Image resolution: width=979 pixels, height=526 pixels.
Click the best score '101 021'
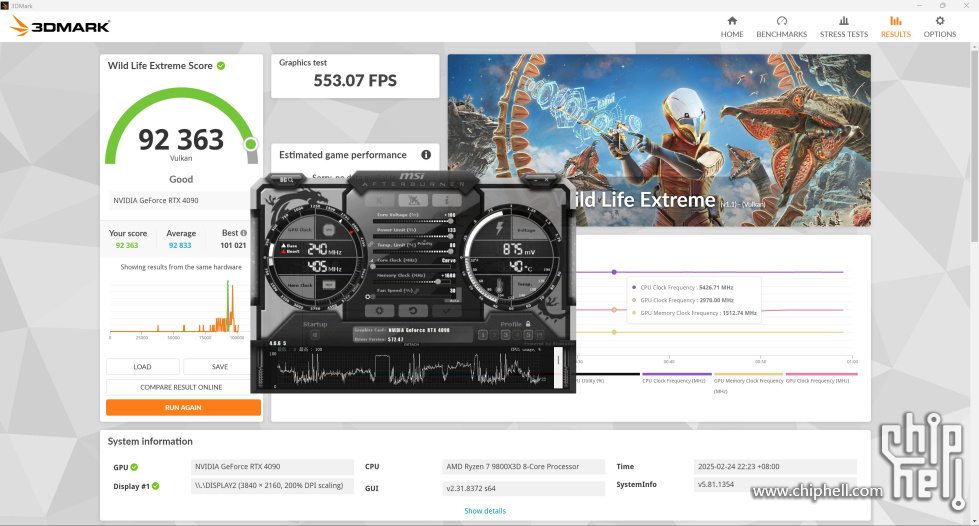click(233, 246)
